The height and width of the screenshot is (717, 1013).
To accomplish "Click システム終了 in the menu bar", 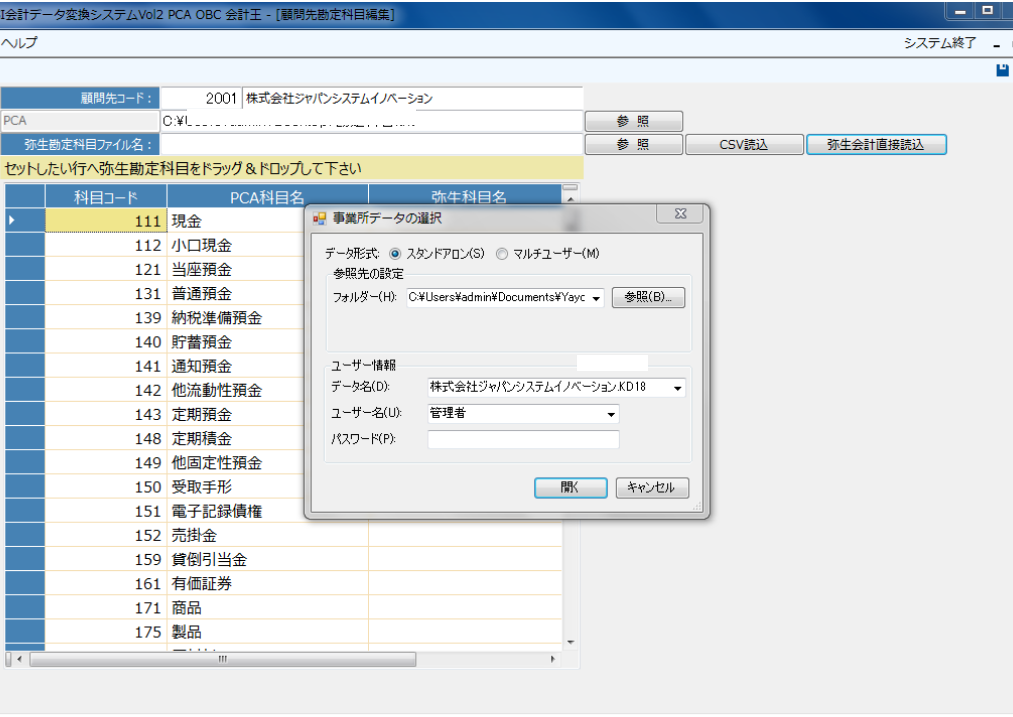I will 939,43.
